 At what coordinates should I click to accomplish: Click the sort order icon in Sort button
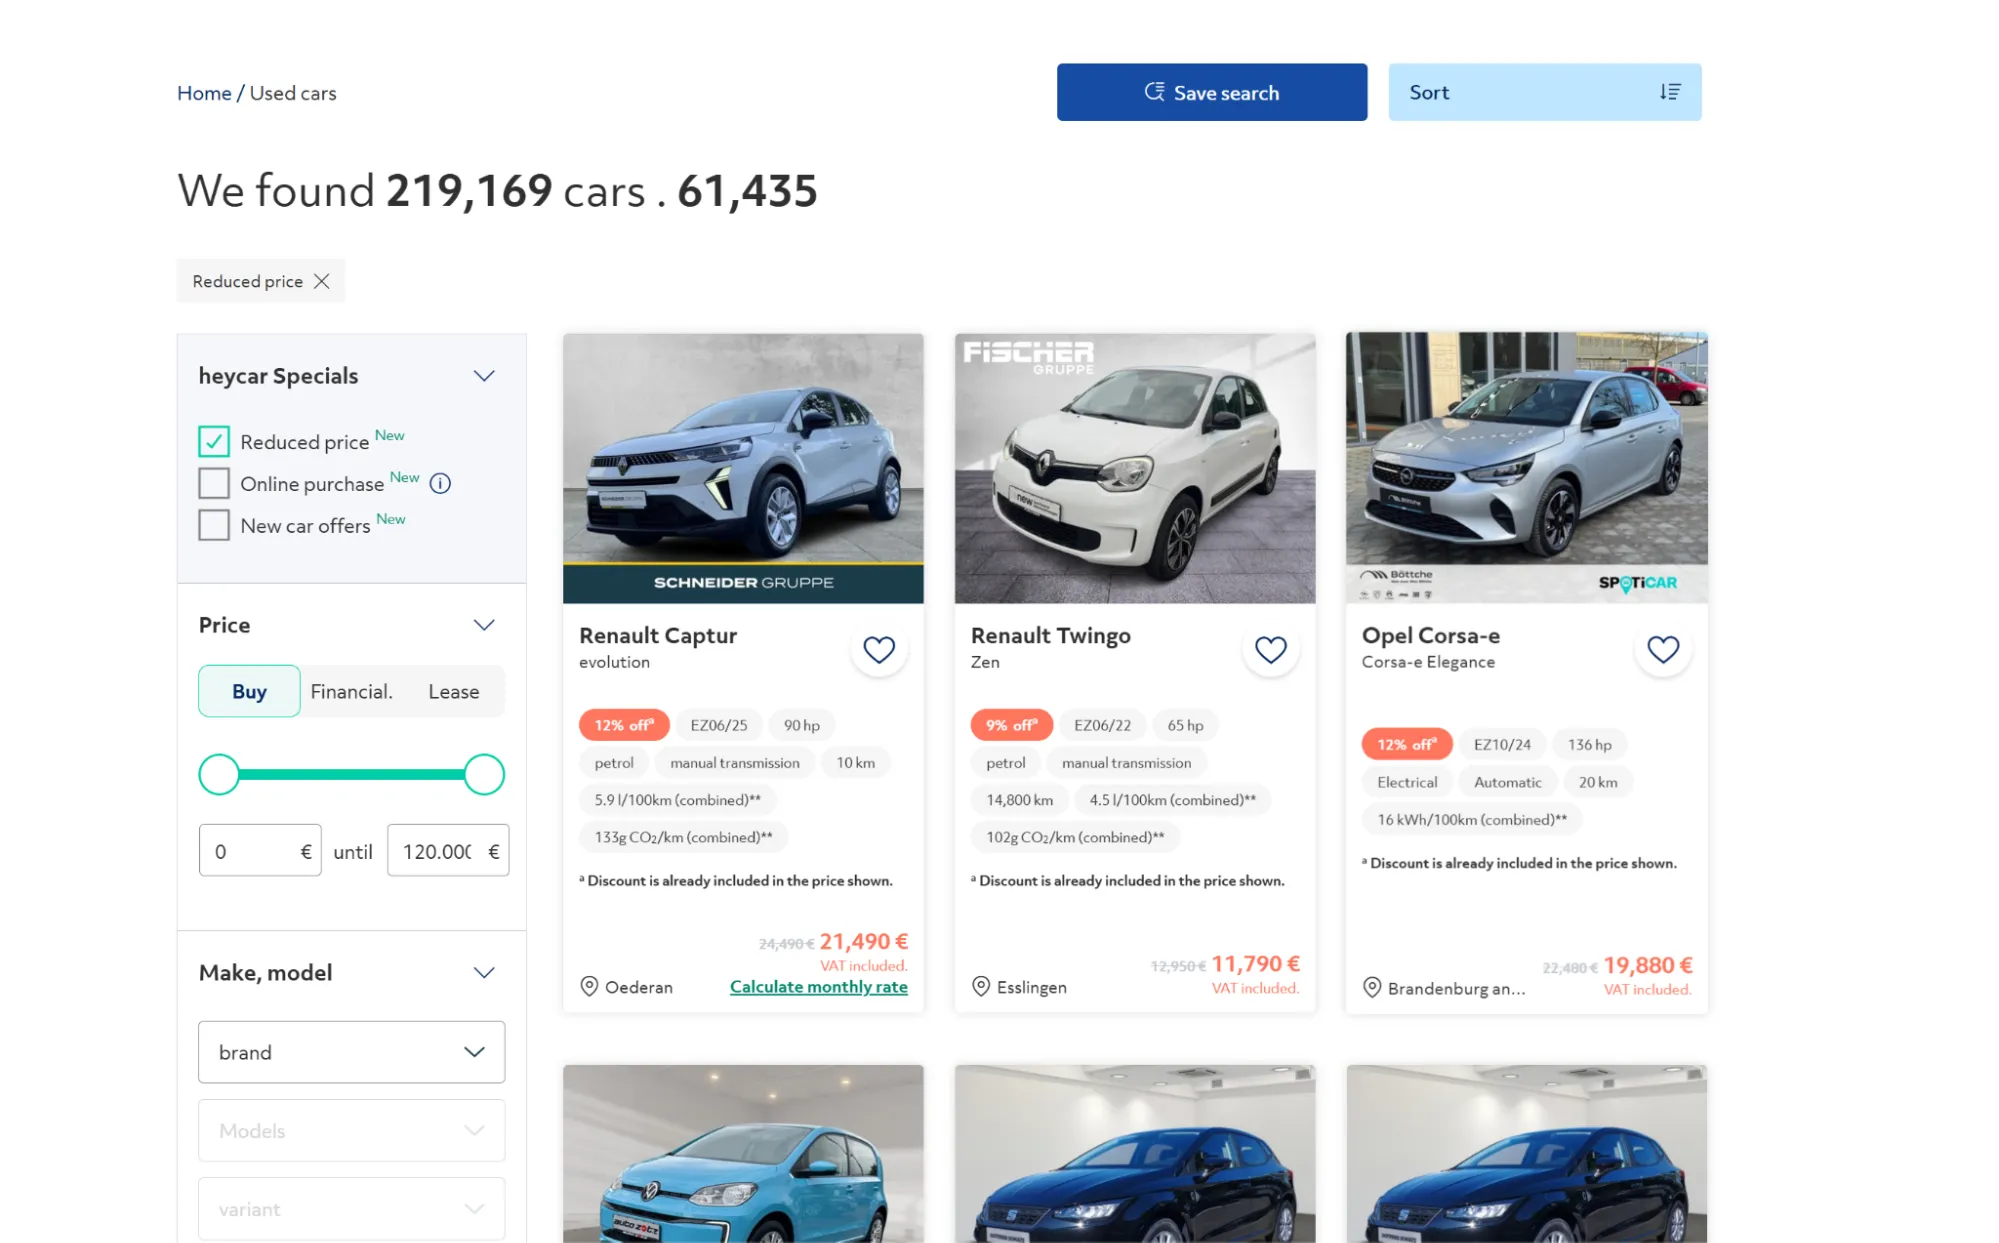1670,92
